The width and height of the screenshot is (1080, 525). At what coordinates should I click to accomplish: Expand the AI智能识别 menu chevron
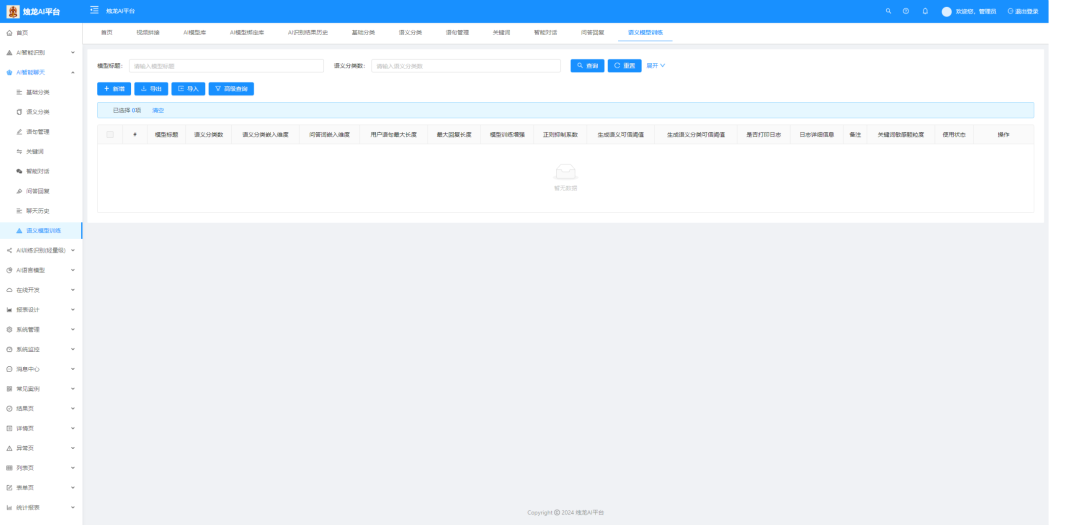[73, 52]
